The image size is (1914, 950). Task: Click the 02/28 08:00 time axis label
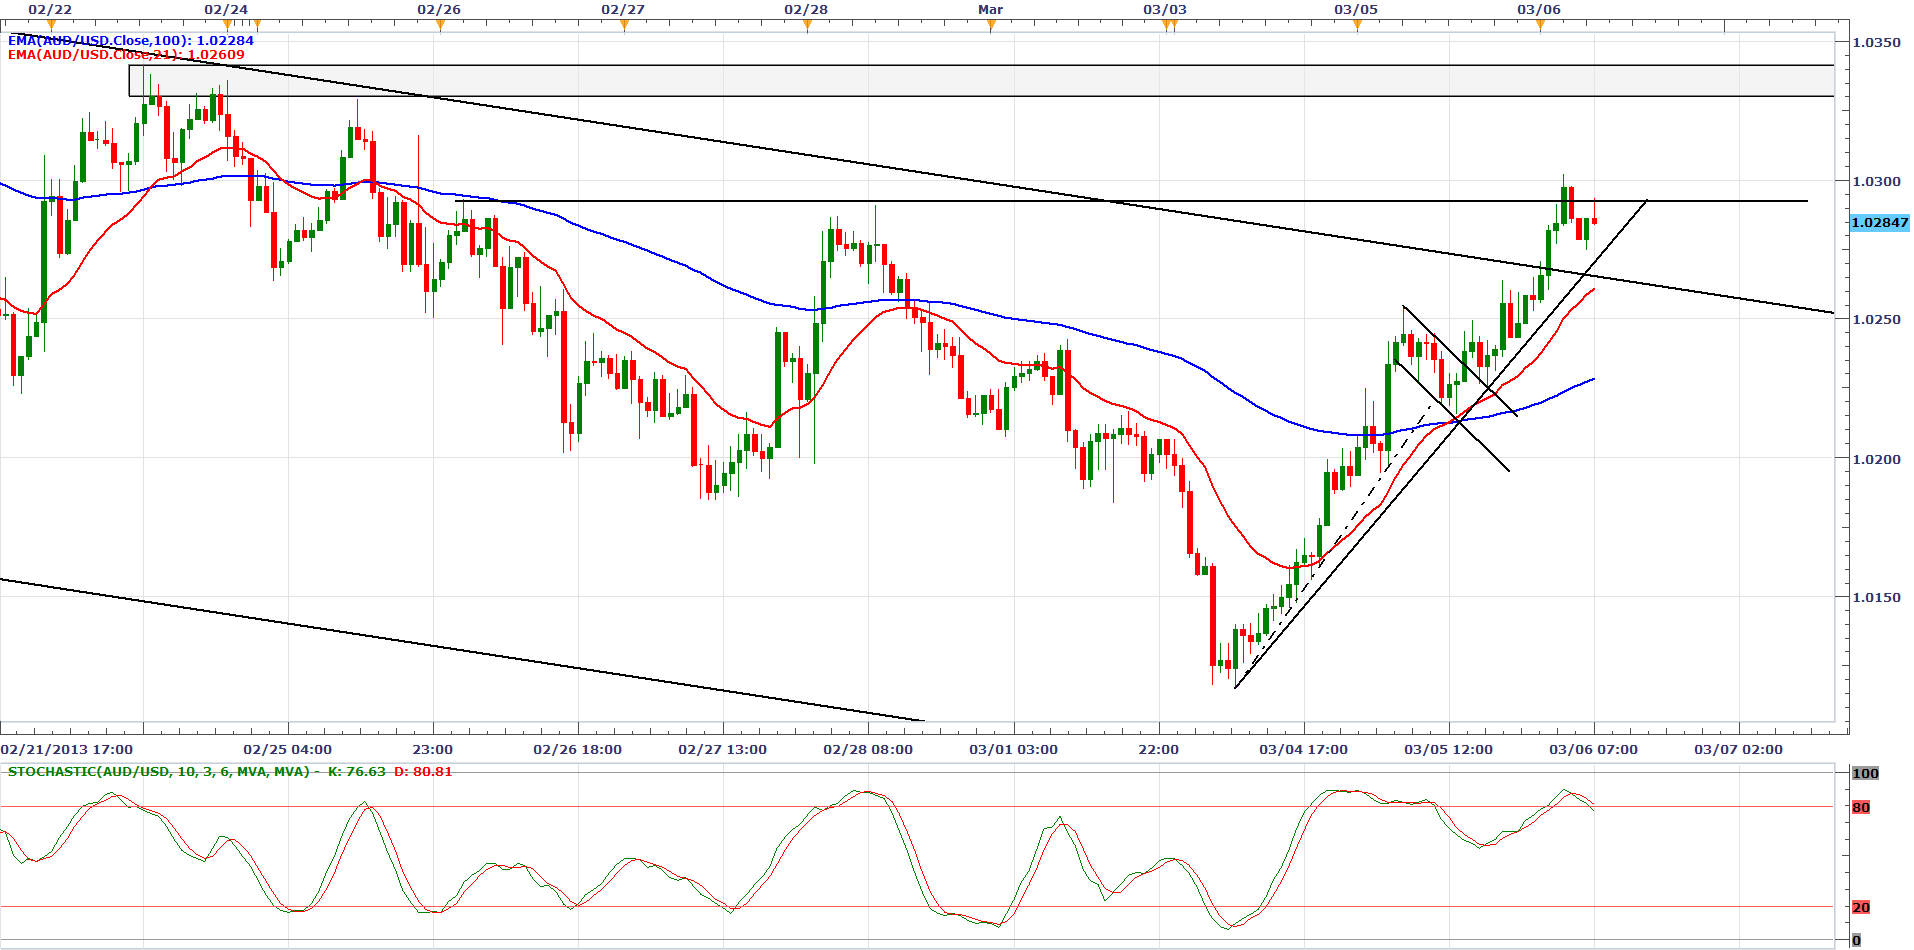tap(867, 750)
